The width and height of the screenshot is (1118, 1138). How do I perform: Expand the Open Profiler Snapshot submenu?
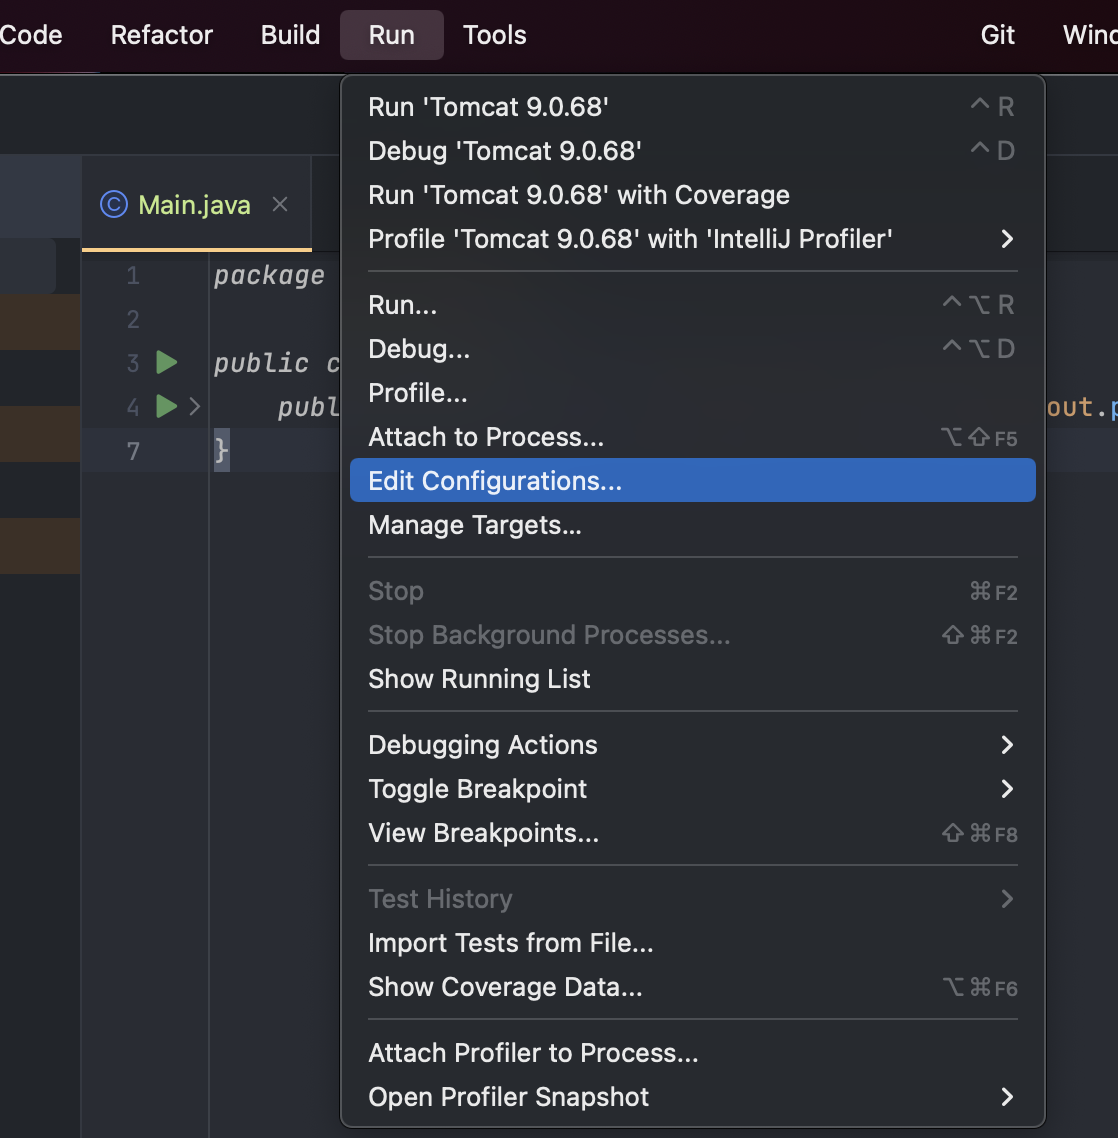693,1097
